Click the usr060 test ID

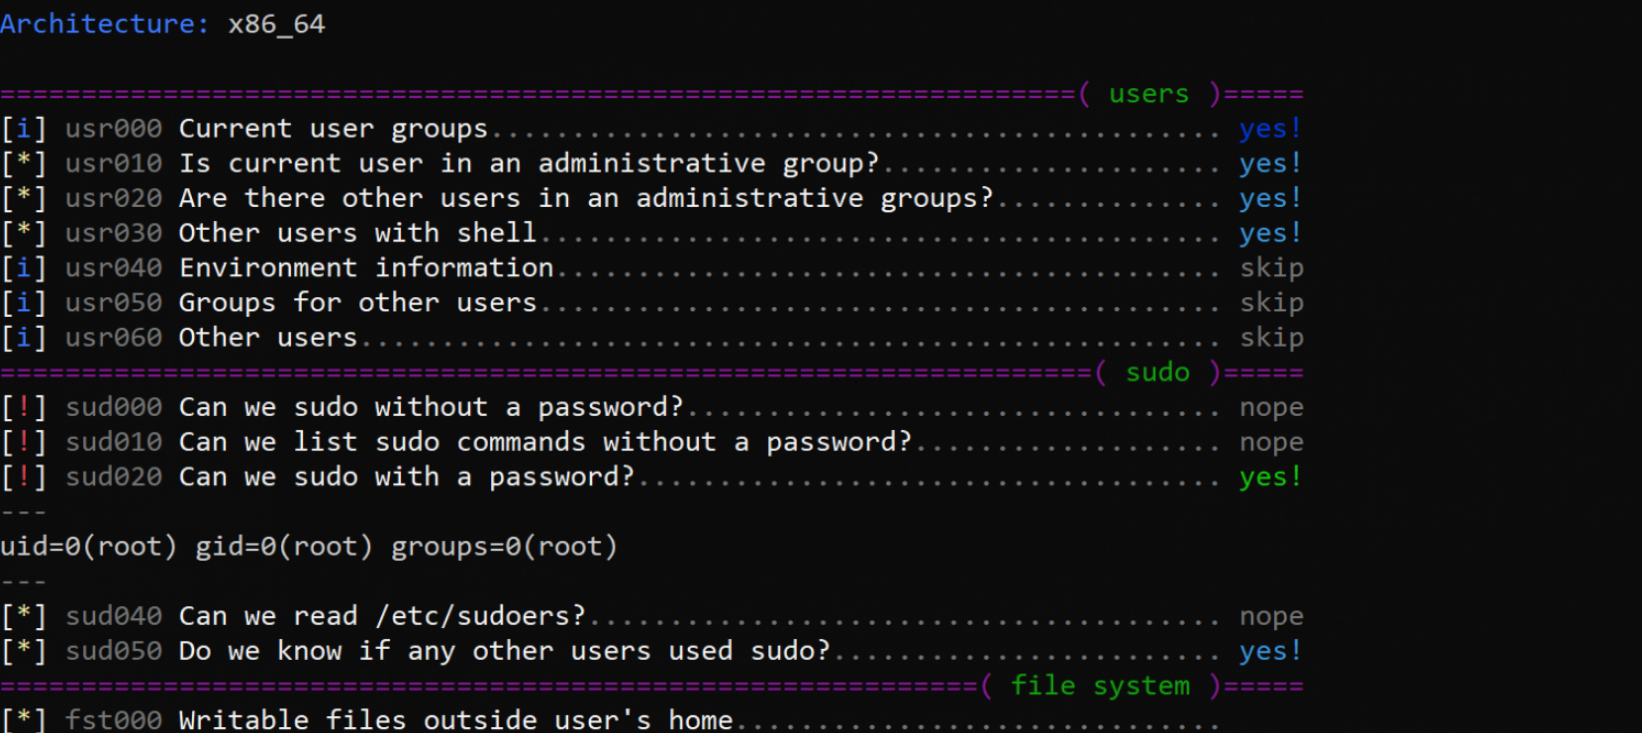point(113,338)
